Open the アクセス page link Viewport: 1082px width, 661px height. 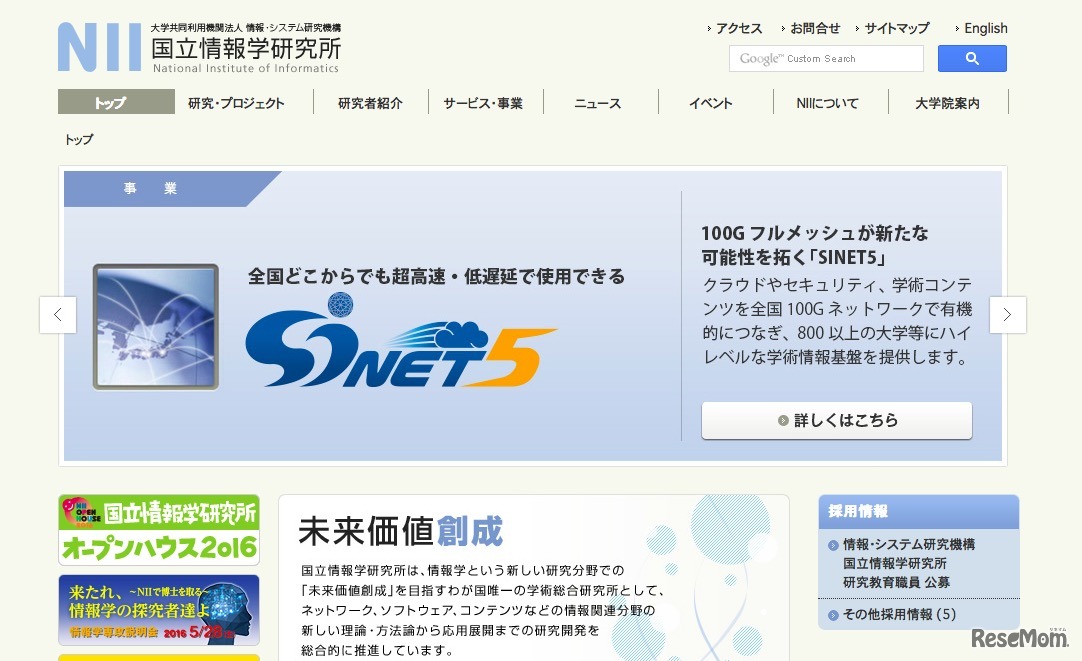[739, 28]
